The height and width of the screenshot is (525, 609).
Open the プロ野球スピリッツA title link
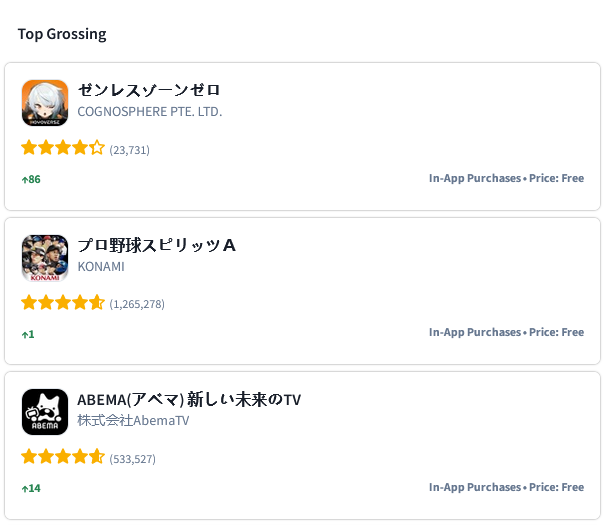click(157, 245)
